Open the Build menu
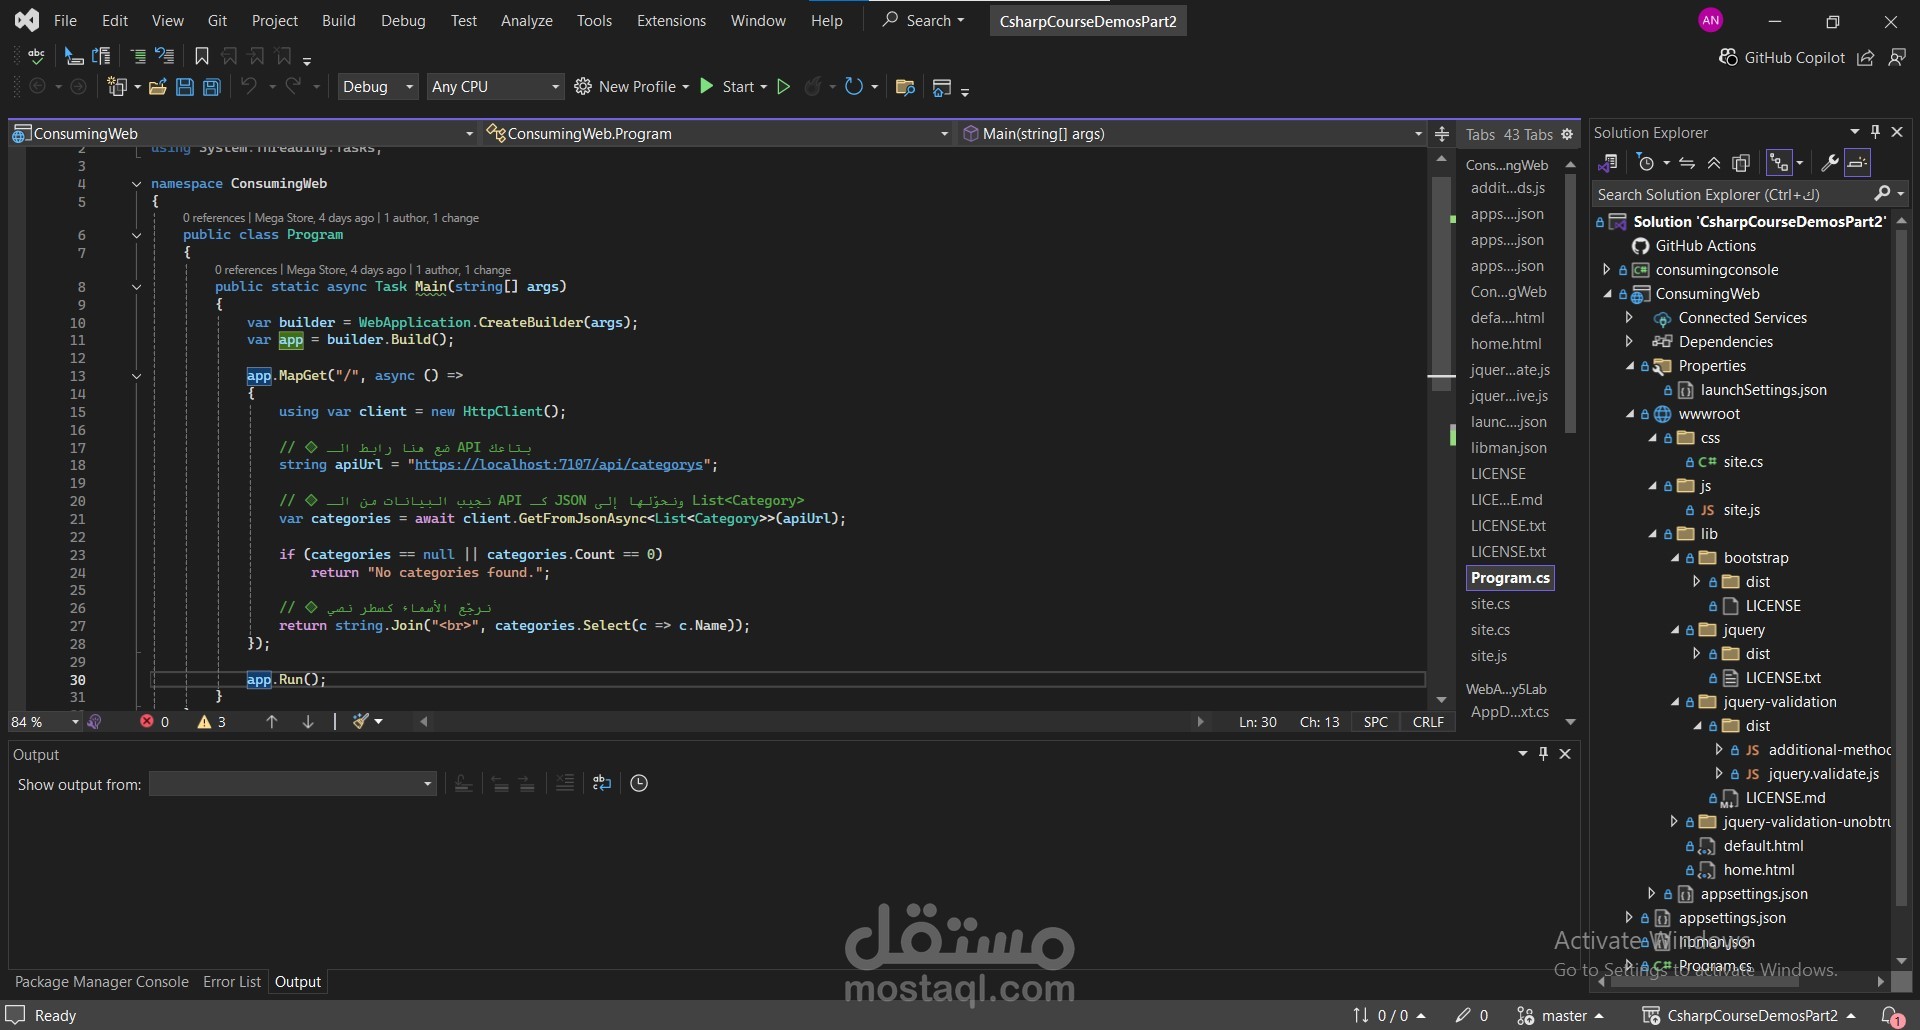 click(x=339, y=21)
